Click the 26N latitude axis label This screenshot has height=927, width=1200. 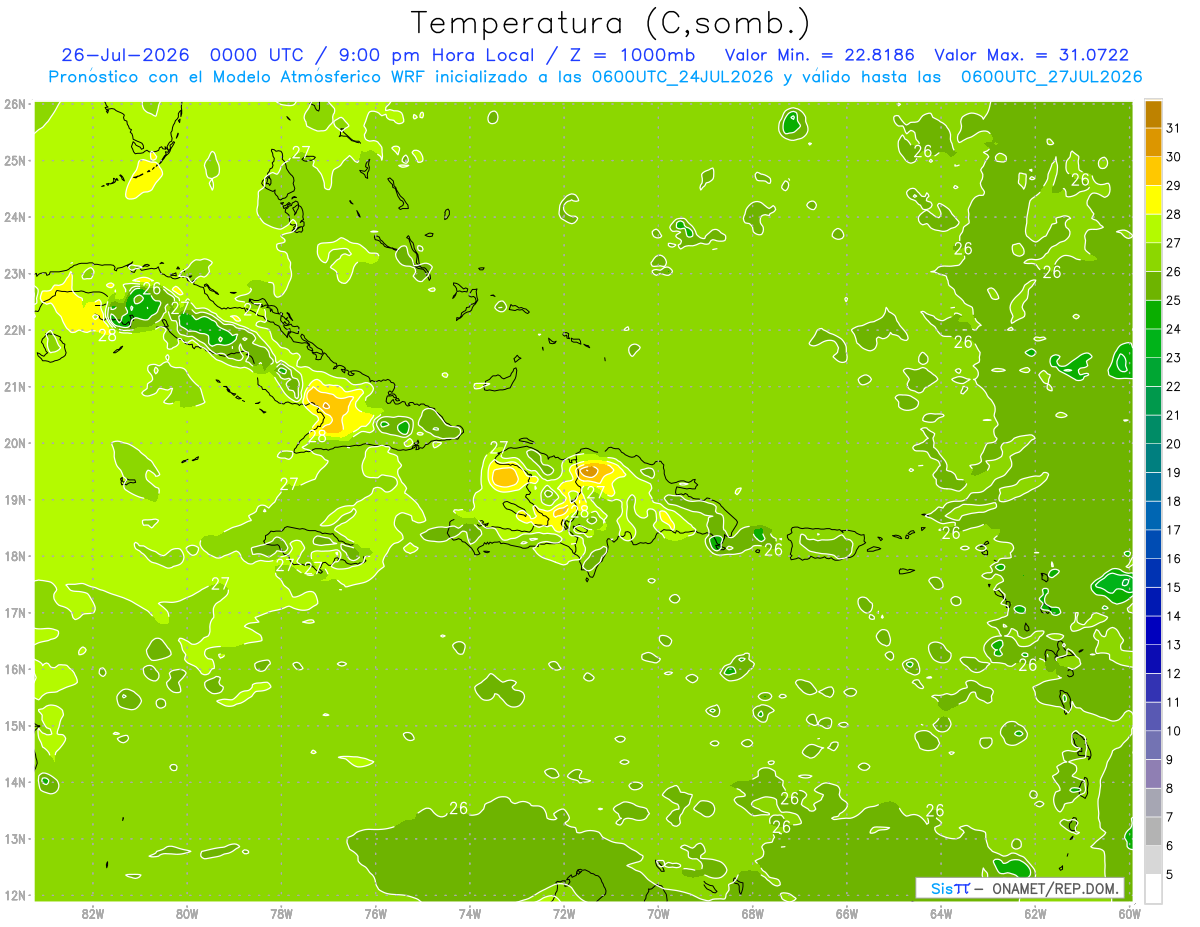point(15,103)
